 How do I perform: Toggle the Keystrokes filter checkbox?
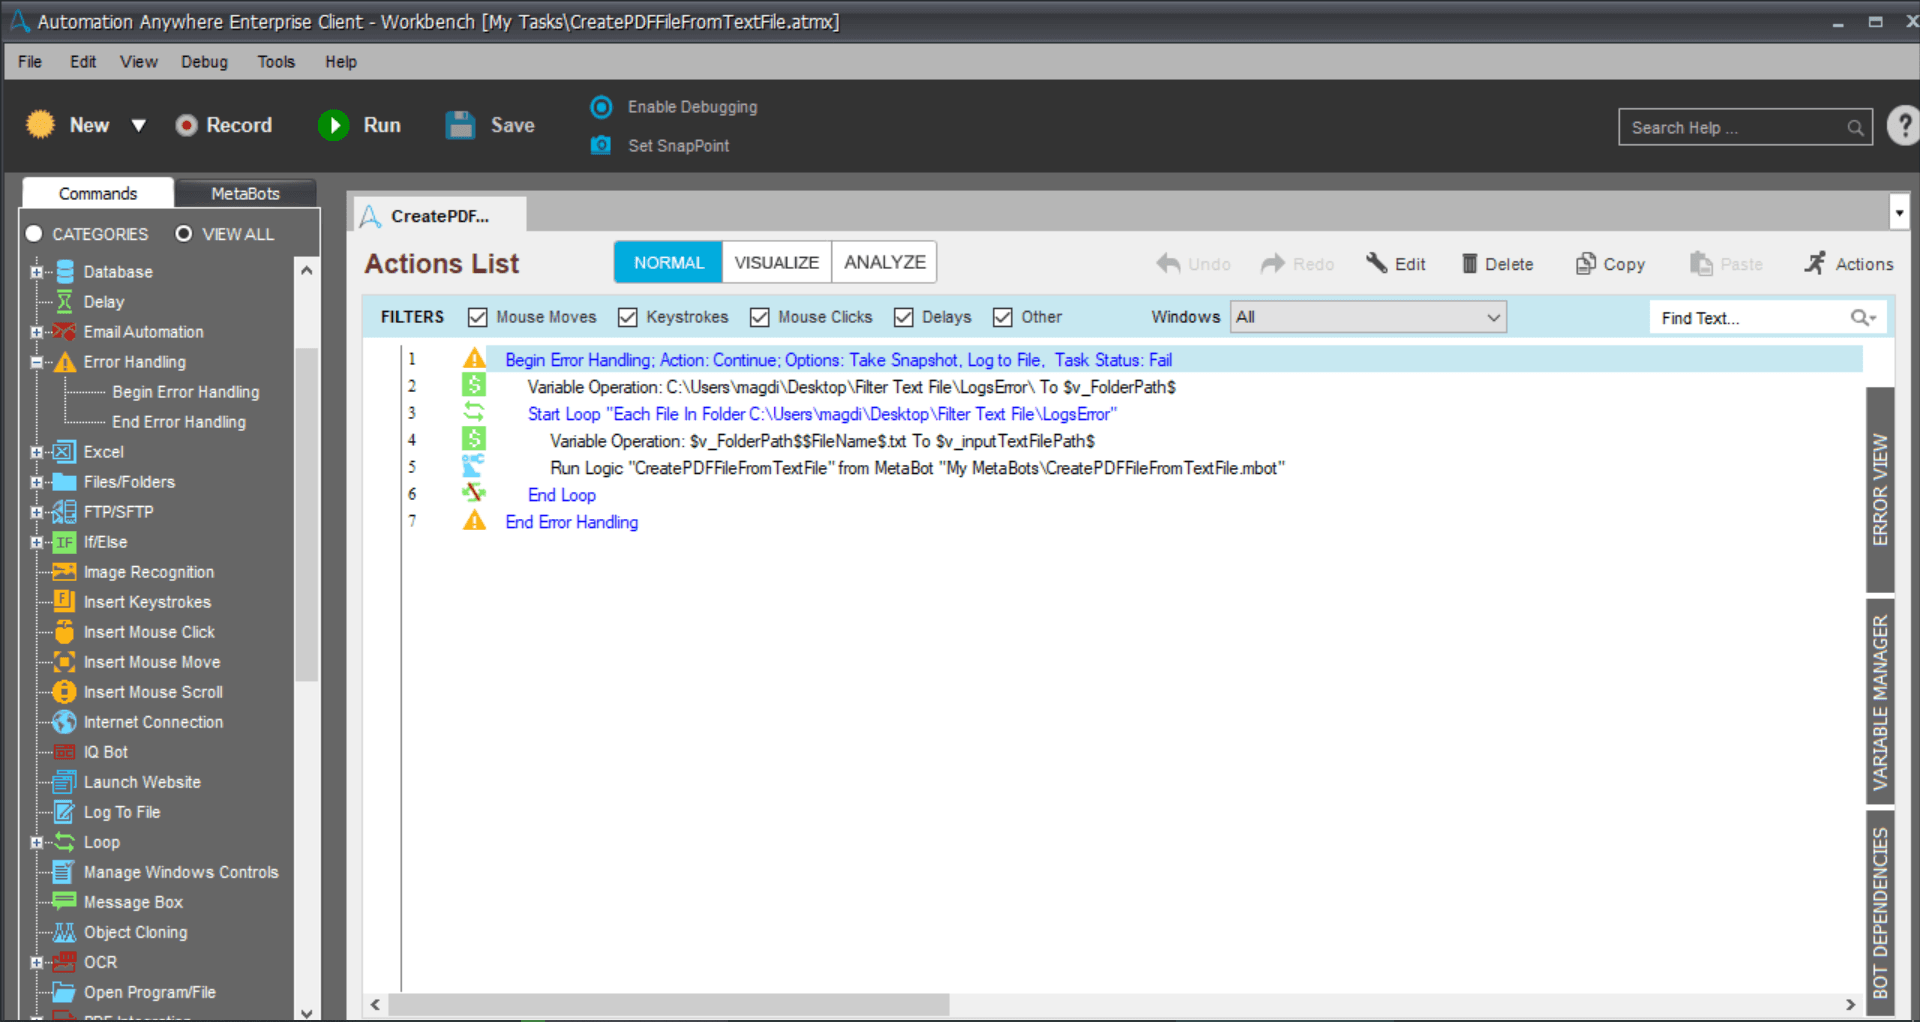(x=627, y=317)
